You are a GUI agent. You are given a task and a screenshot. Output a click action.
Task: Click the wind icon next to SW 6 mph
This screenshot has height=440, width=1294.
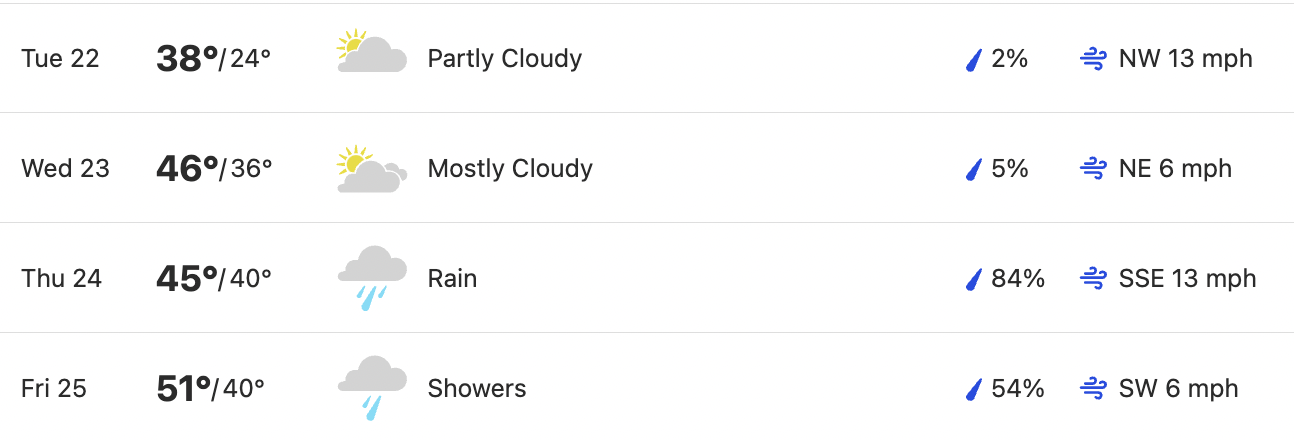[1093, 389]
